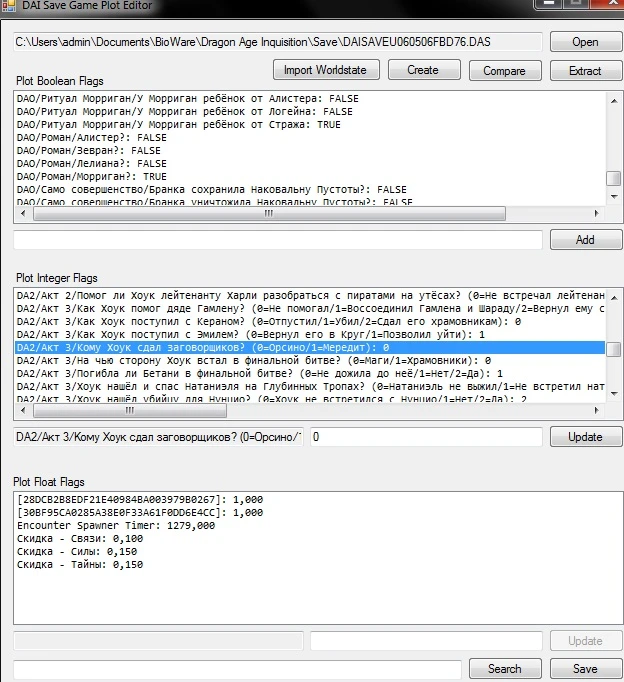Select row 'Хоук нашёл и спас Натаниэля'
The height and width of the screenshot is (682, 624).
pos(311,387)
